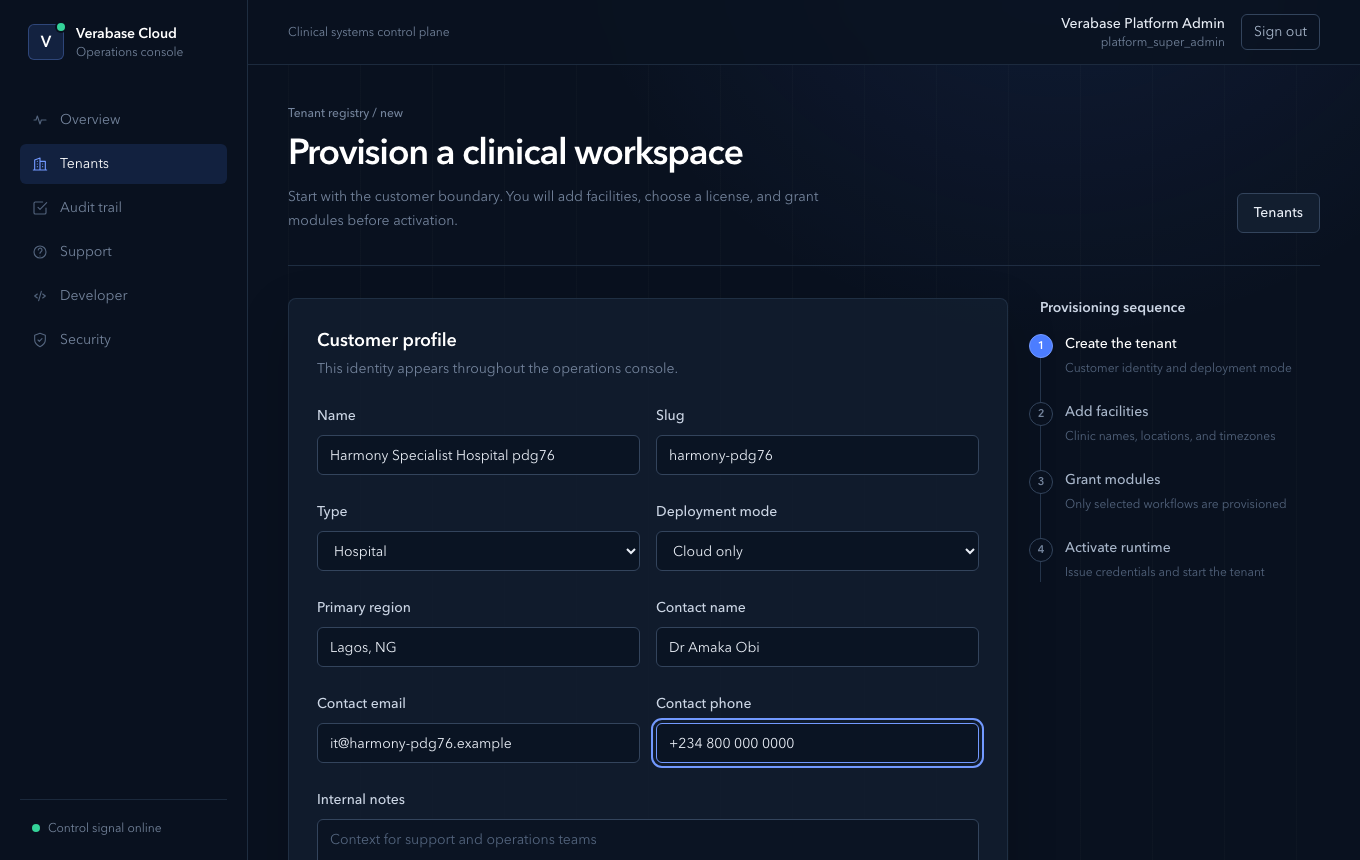Click the Overview pulse icon in sidebar
Image resolution: width=1360 pixels, height=860 pixels.
pyautogui.click(x=40, y=120)
